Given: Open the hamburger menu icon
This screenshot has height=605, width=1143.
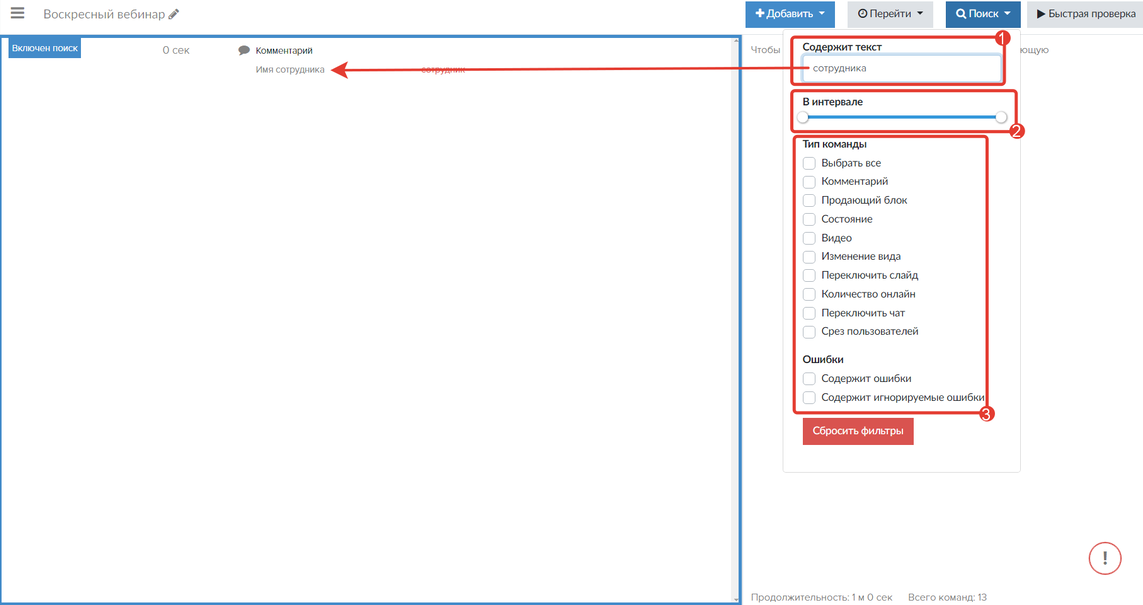Looking at the screenshot, I should [17, 14].
